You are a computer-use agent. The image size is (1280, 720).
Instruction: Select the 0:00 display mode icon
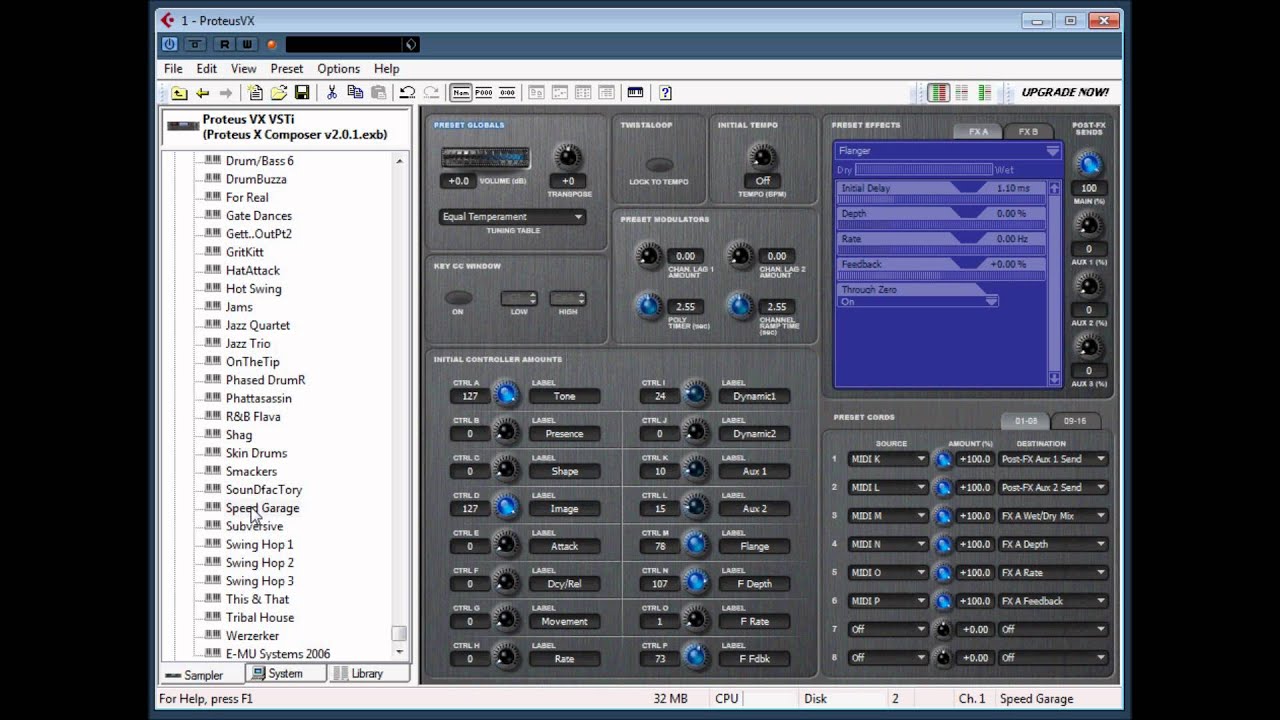[x=507, y=93]
